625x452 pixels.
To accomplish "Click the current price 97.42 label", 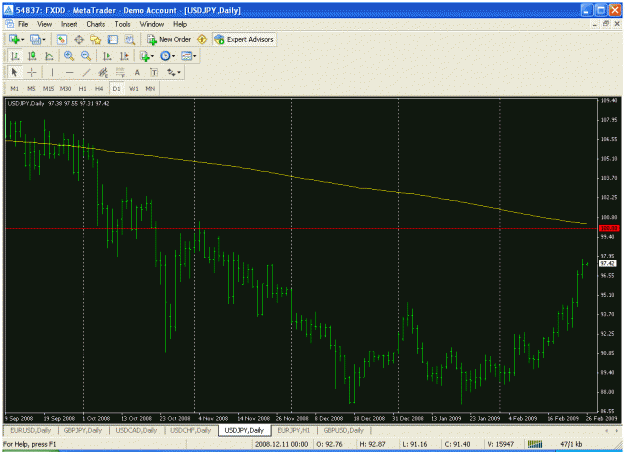I will tap(608, 263).
